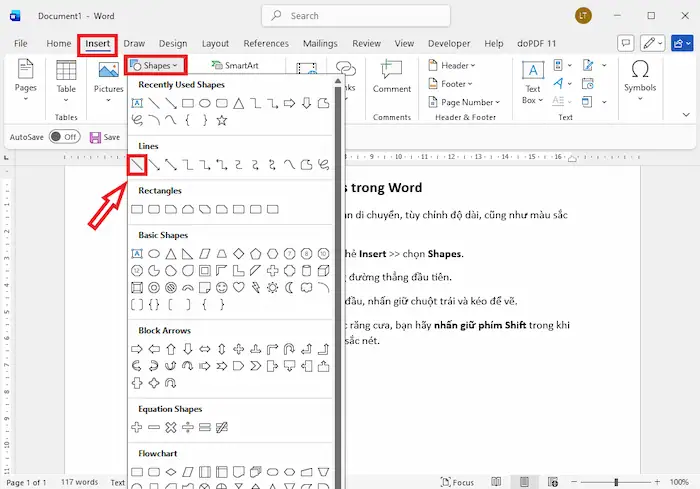Open the Layout tab

(x=215, y=44)
